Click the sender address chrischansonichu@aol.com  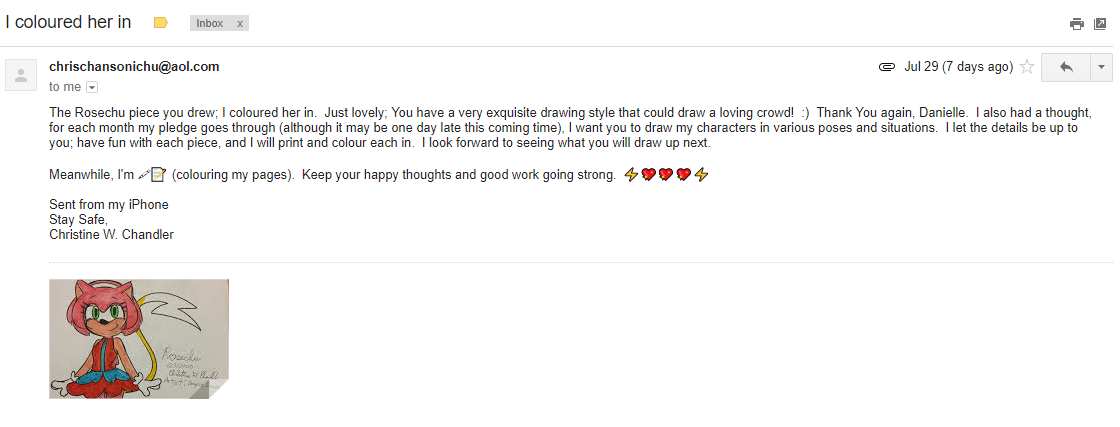(x=134, y=67)
